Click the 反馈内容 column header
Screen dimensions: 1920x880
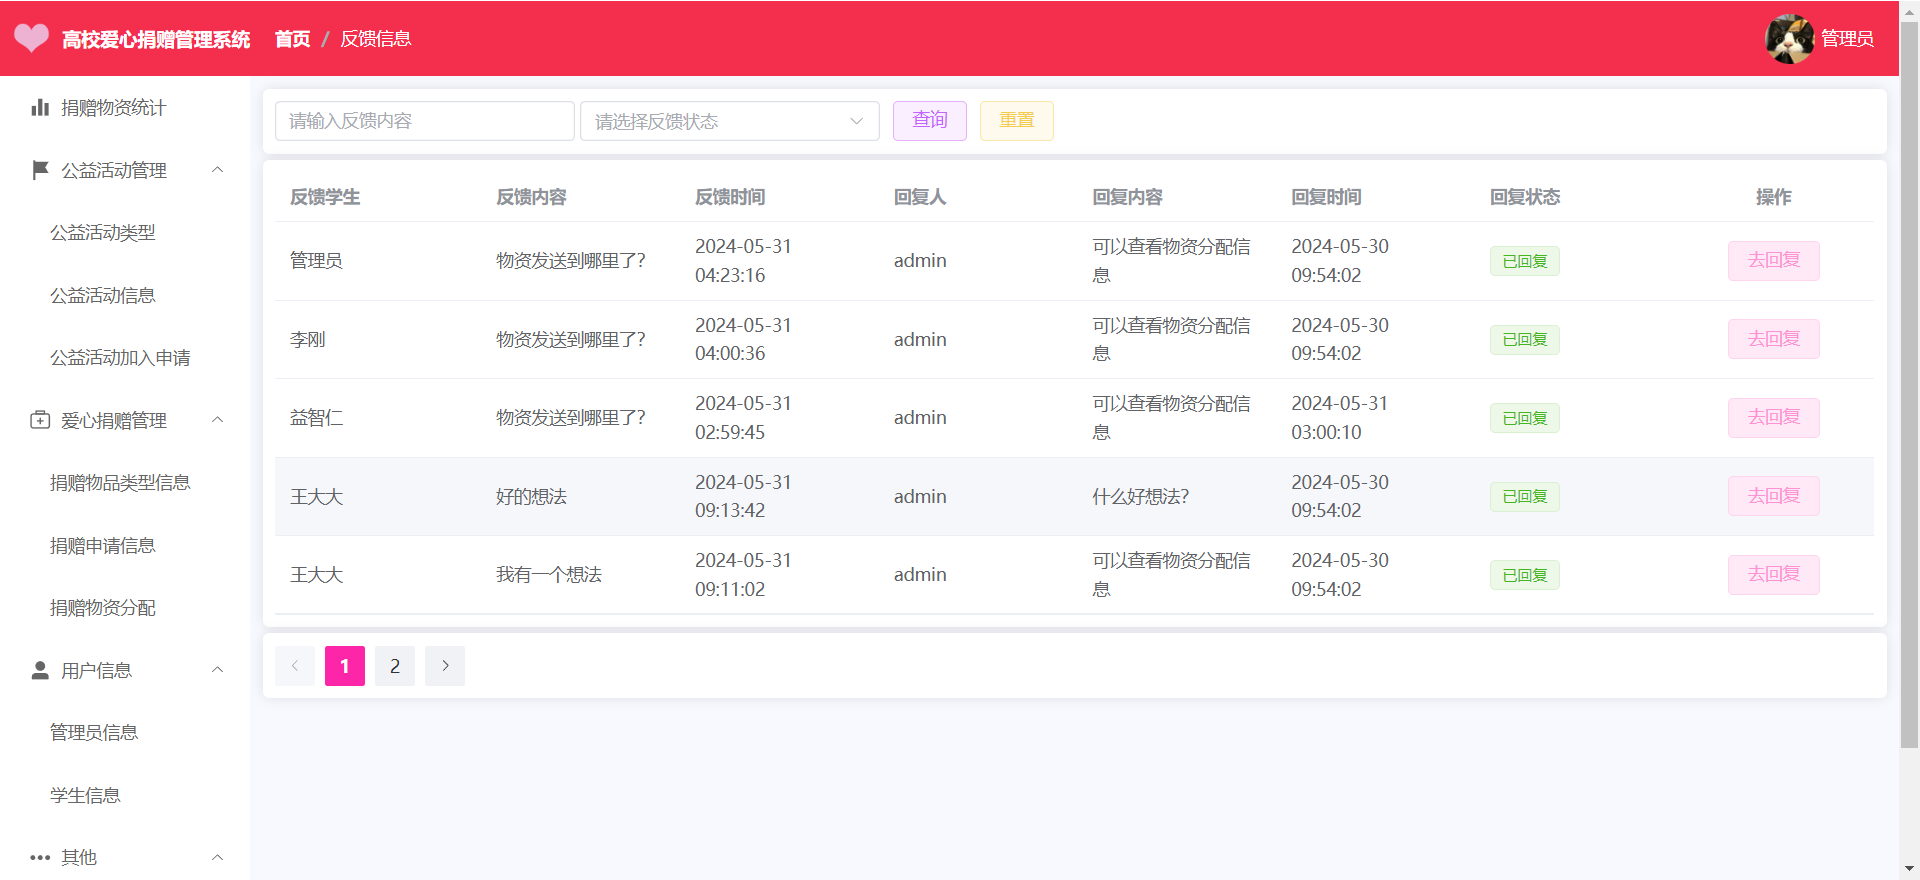531,197
